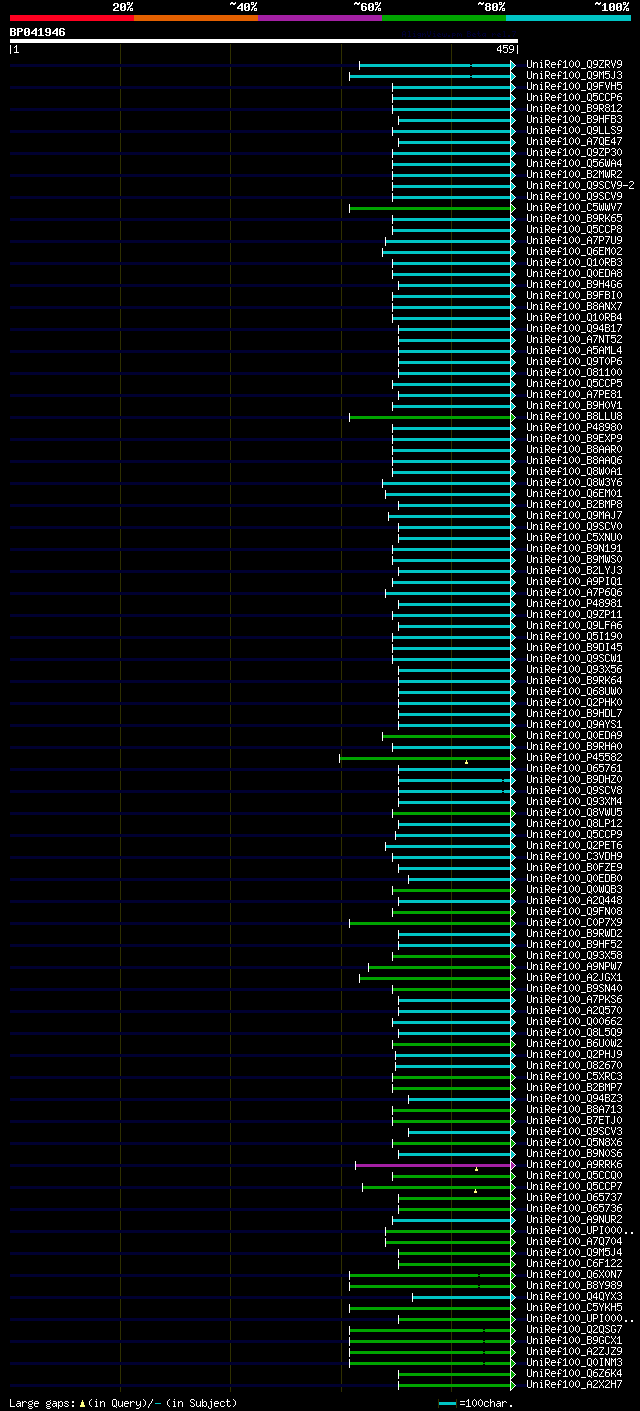
Task: Click the label UniRef100_Q6X0N7
Action: pos(574,1274)
